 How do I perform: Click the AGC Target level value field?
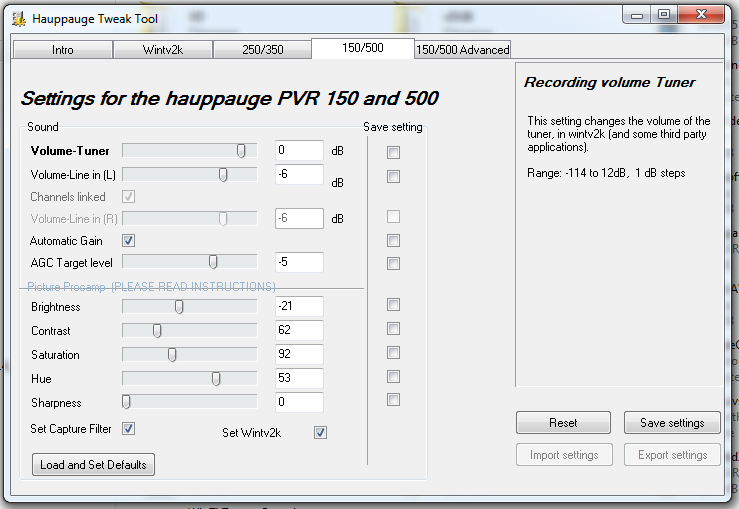coord(299,262)
